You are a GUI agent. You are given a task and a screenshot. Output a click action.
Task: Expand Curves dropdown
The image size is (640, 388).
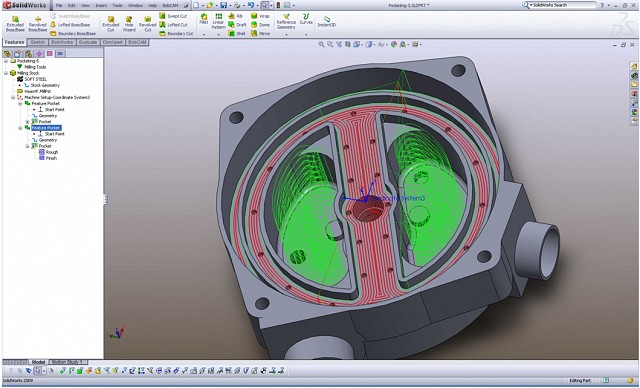(x=306, y=35)
